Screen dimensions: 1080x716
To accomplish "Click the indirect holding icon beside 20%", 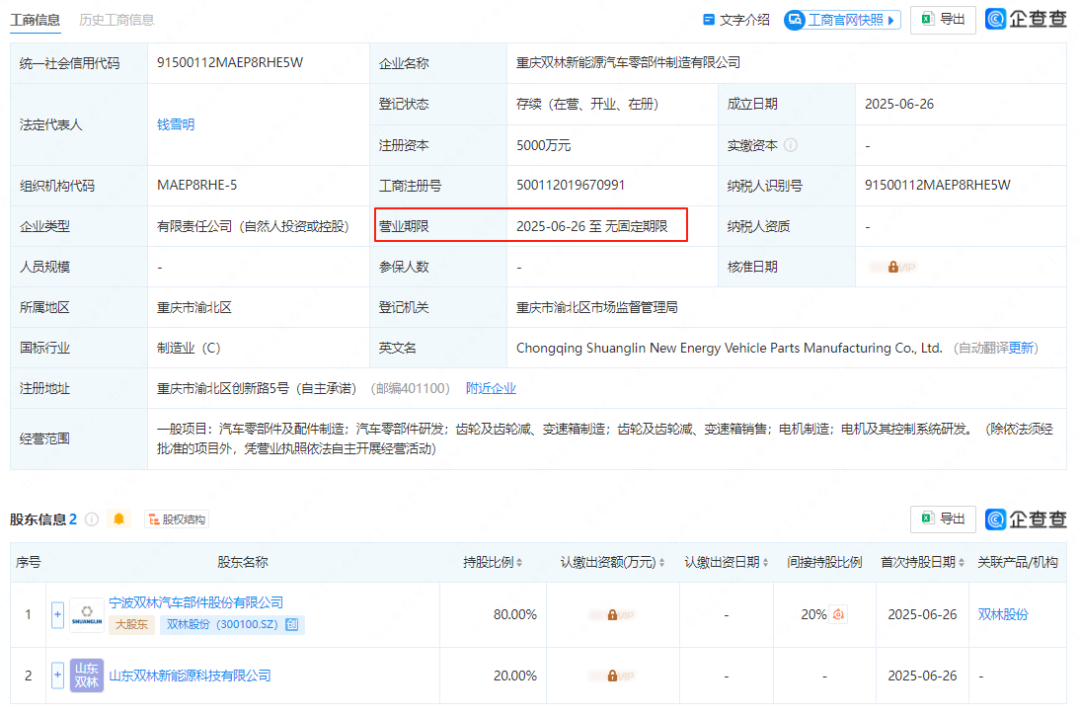I will (838, 615).
